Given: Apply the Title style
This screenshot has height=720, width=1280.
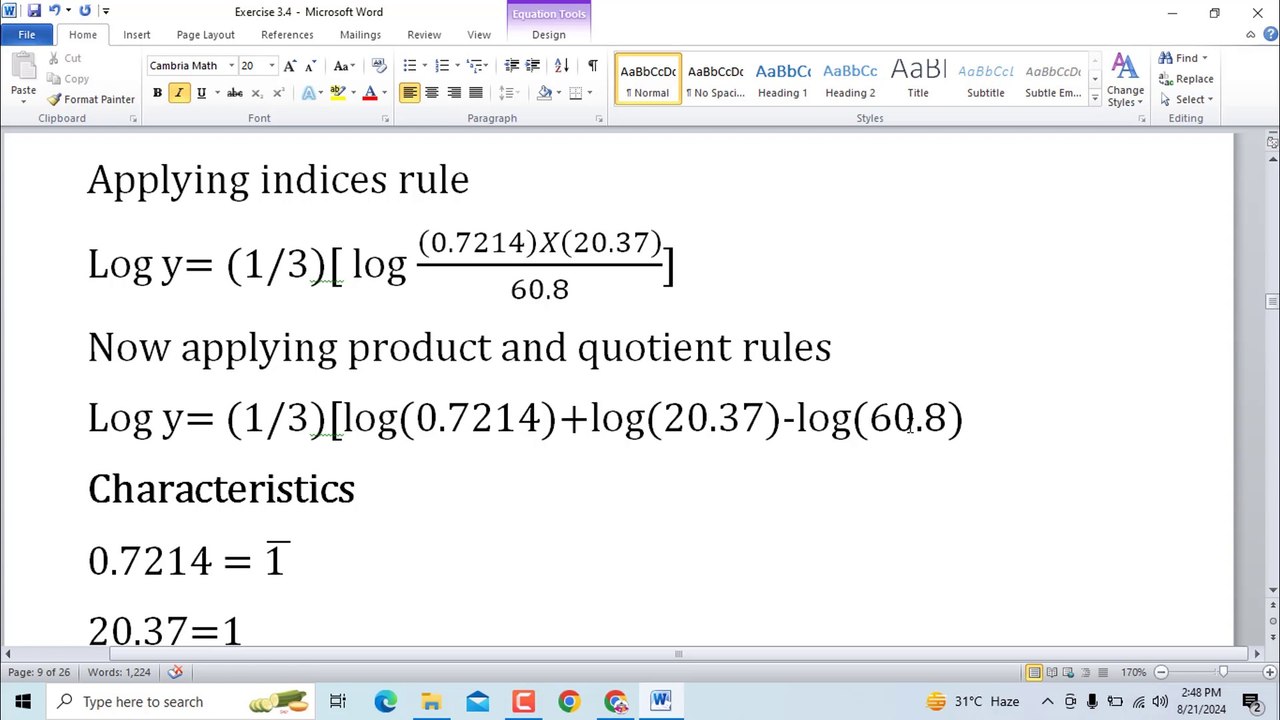Looking at the screenshot, I should pyautogui.click(x=918, y=80).
